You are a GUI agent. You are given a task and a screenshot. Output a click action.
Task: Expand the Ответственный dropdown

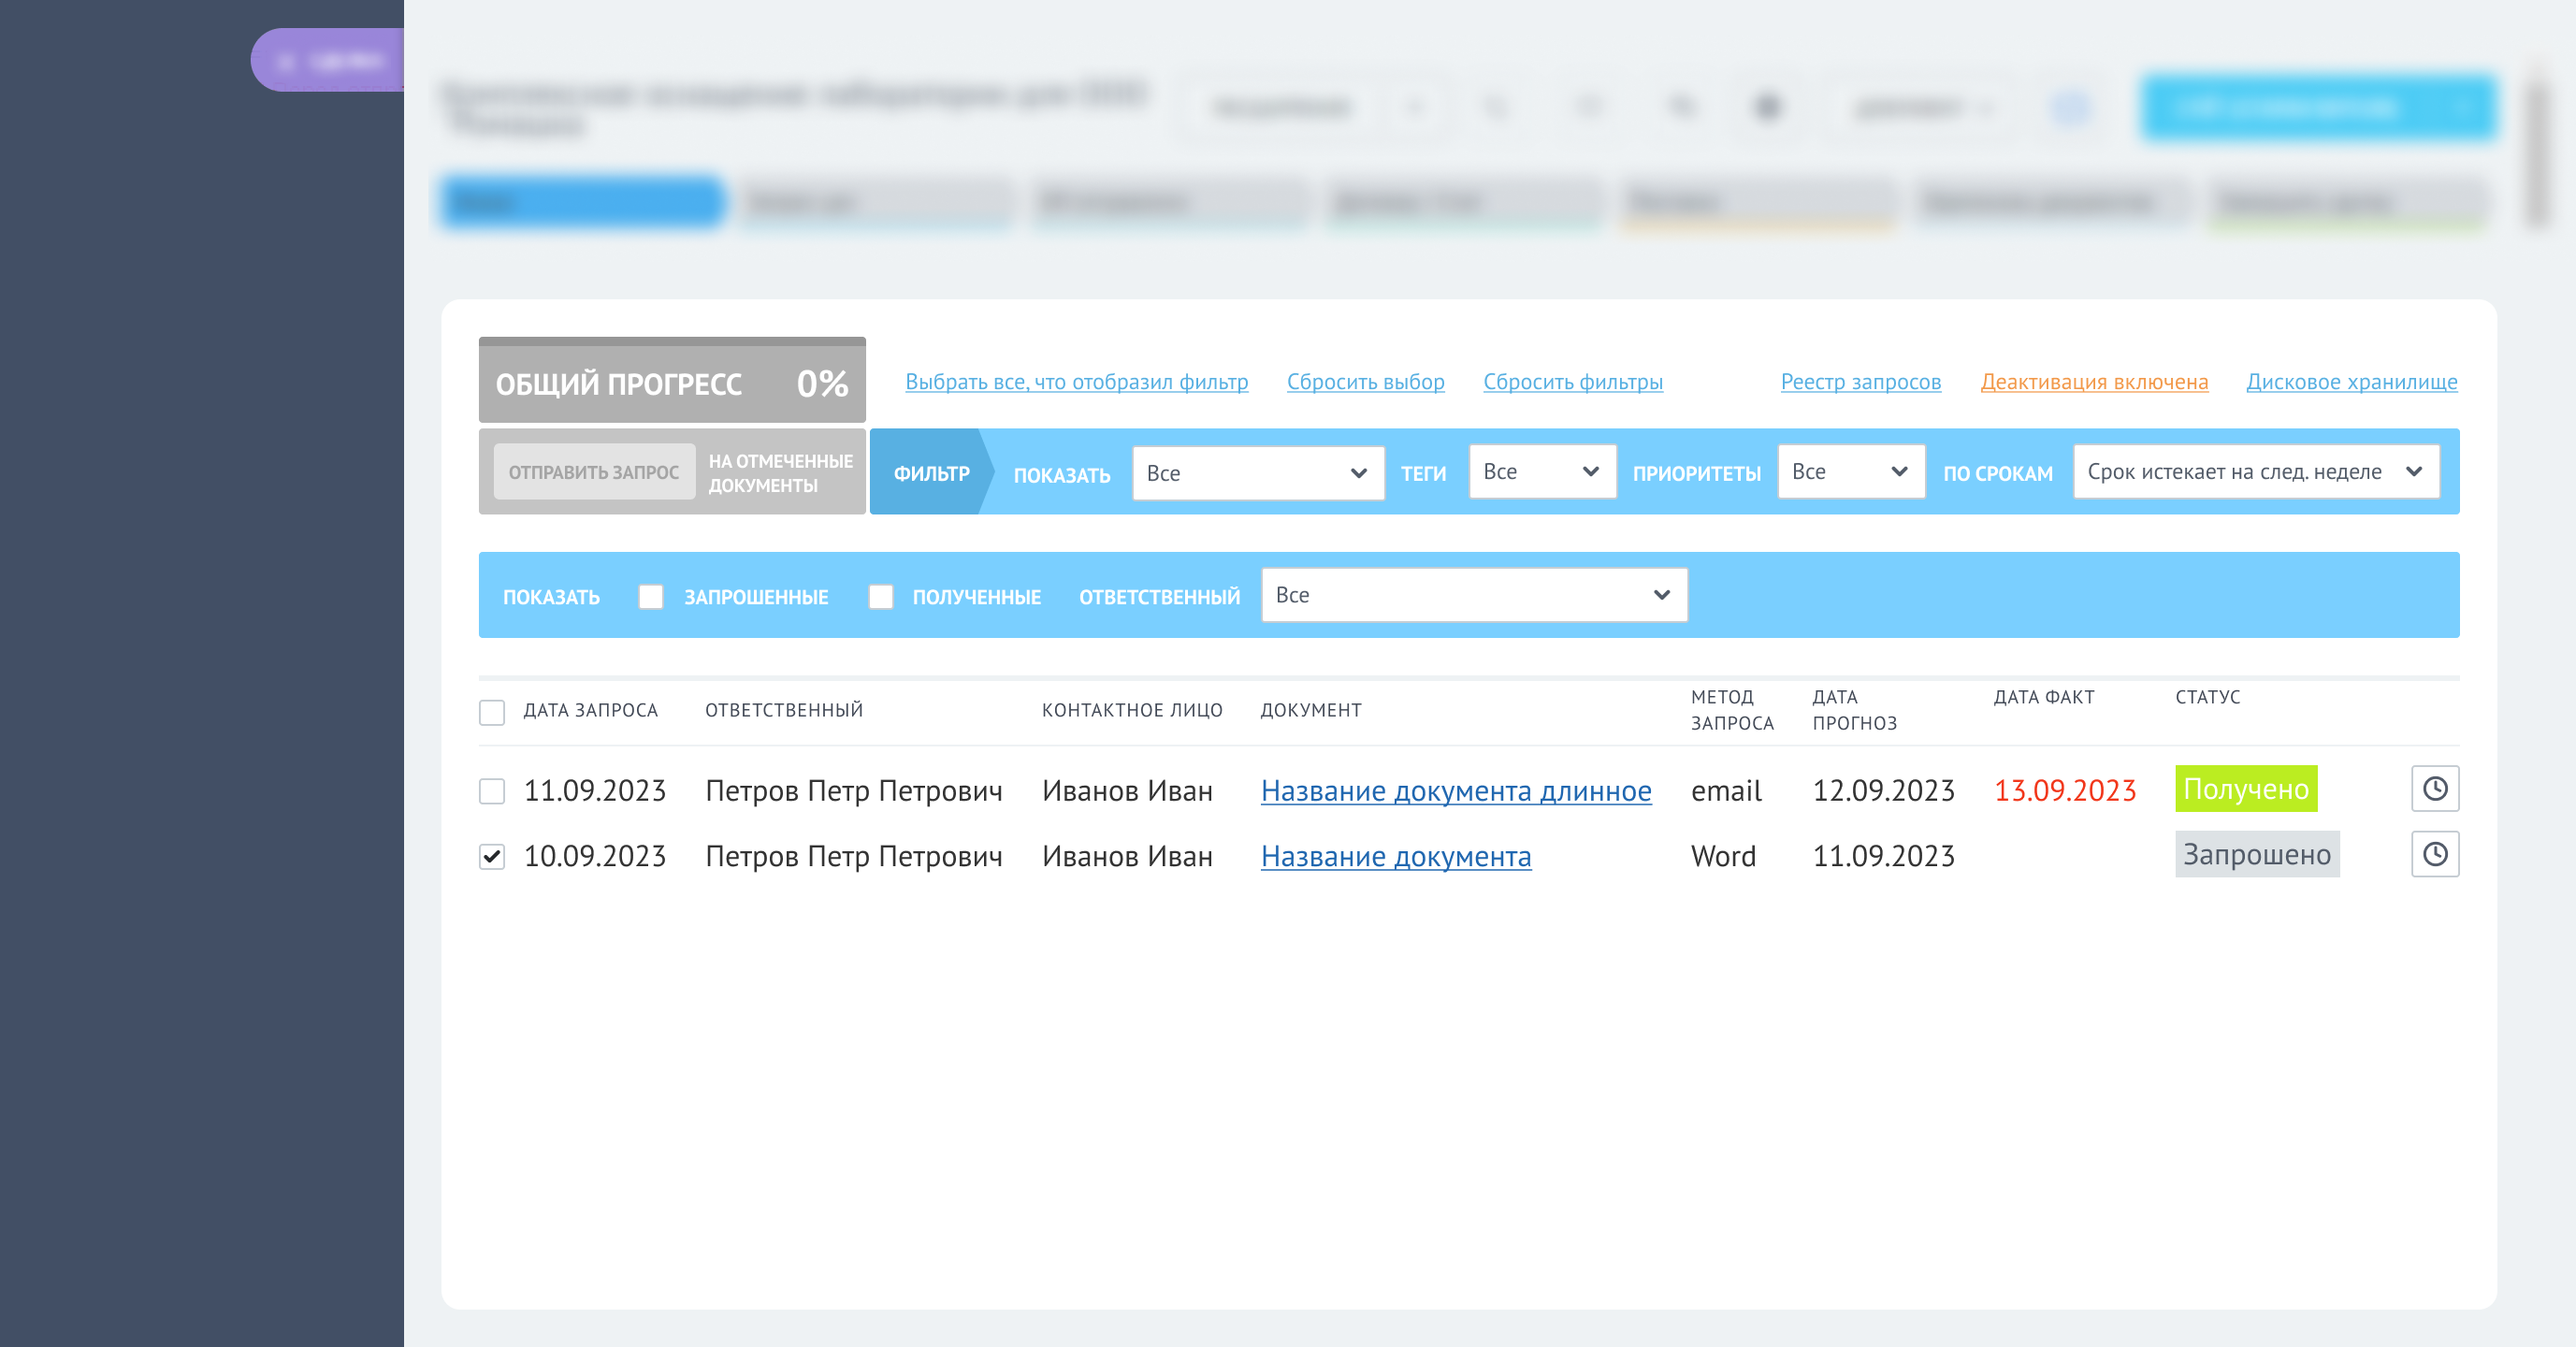click(1473, 595)
